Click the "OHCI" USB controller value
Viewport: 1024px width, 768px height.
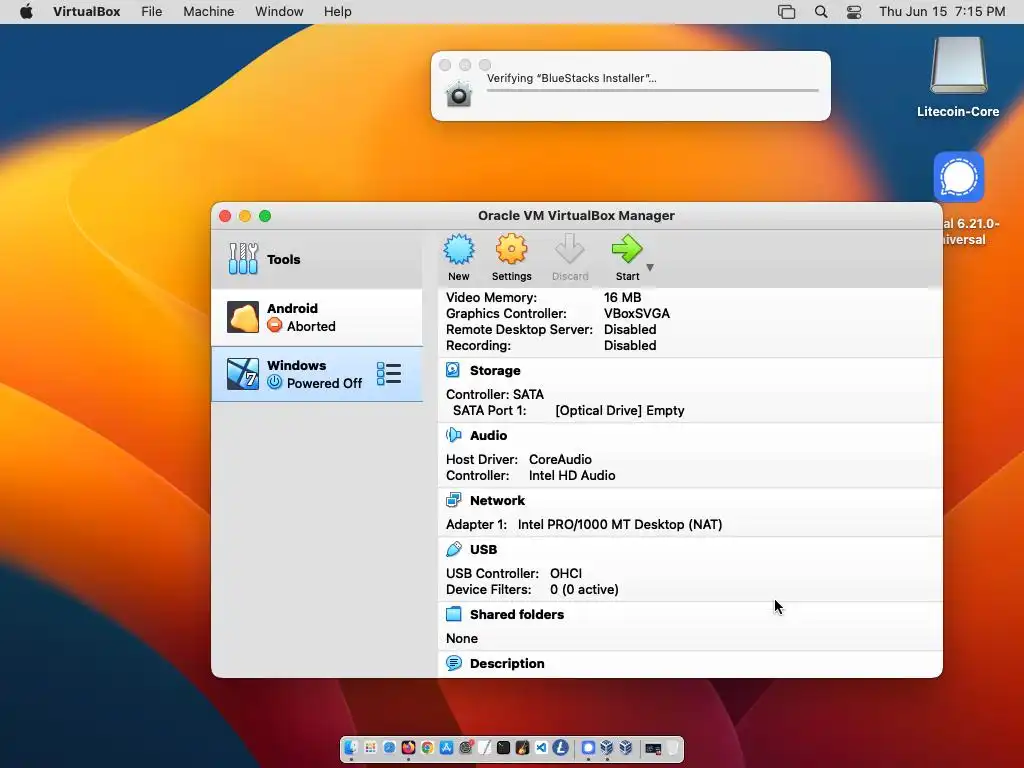[566, 573]
